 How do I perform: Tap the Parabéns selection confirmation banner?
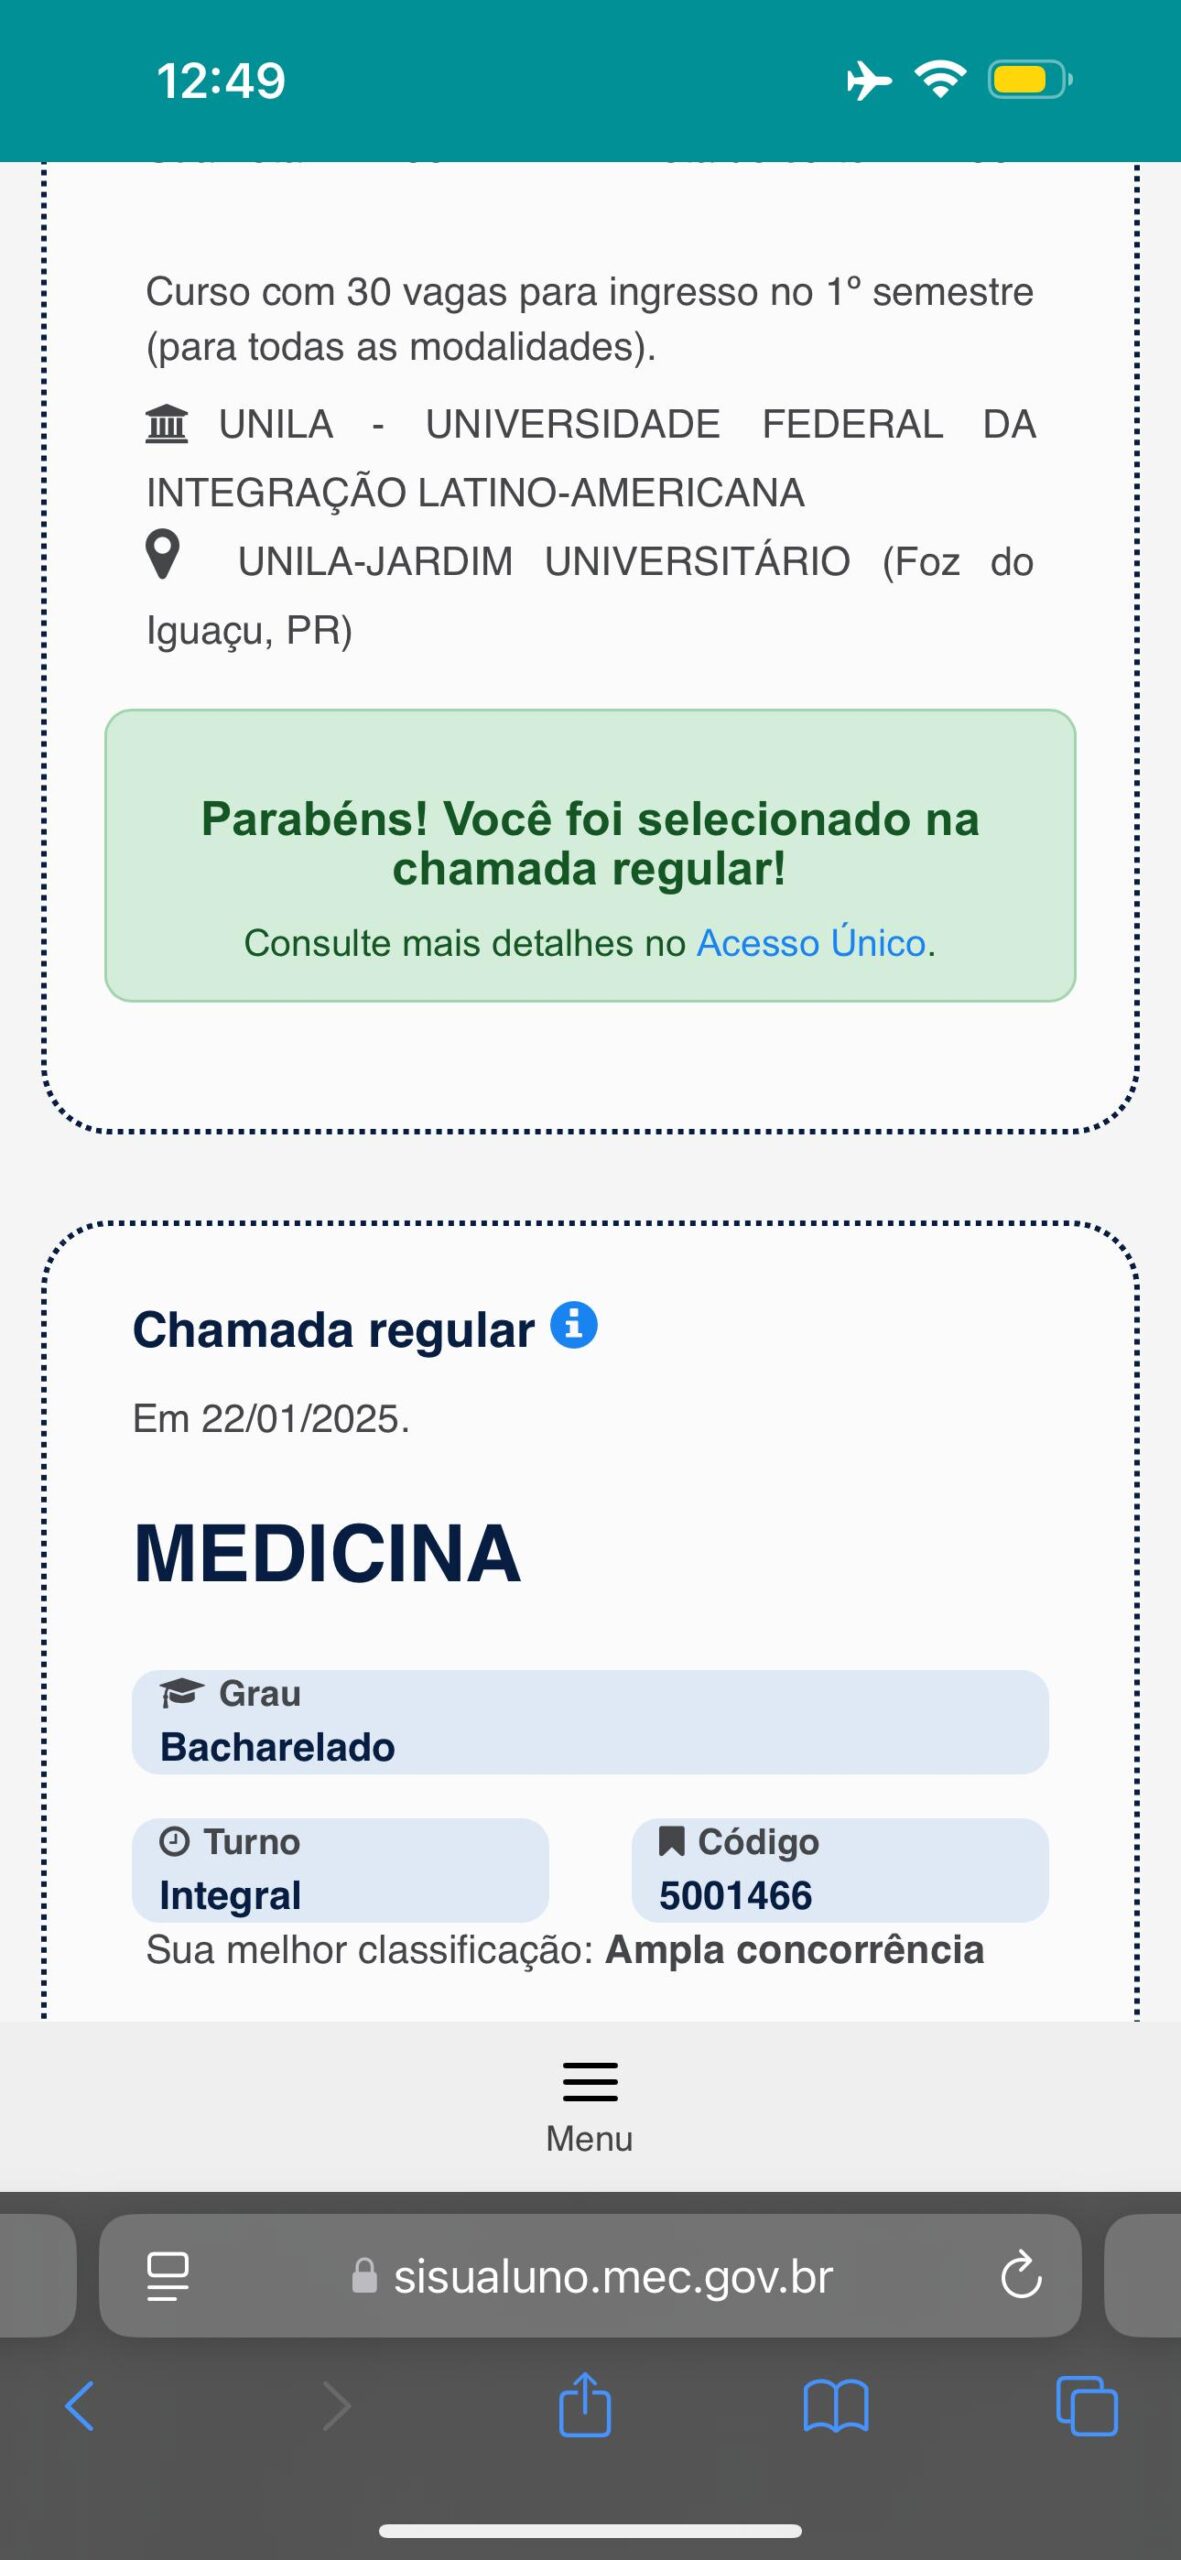[x=590, y=856]
